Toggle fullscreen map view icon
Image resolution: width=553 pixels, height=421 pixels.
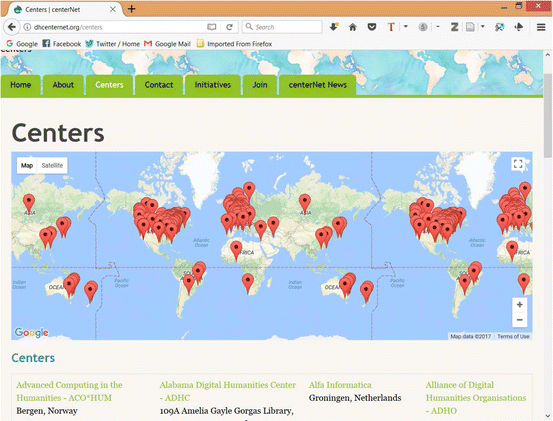[518, 164]
